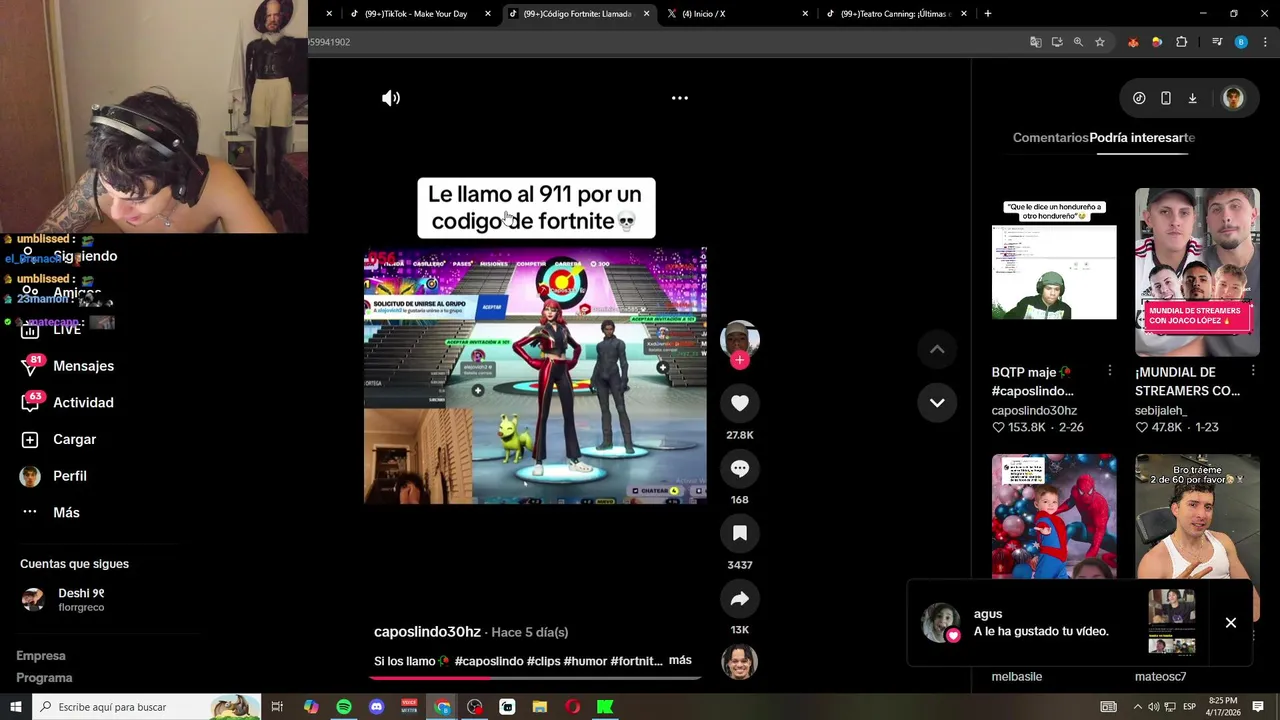The width and height of the screenshot is (1280, 720).
Task: Open 'MUNDIAL DE STREAMERS' video thumbnail
Action: pyautogui.click(x=1197, y=272)
